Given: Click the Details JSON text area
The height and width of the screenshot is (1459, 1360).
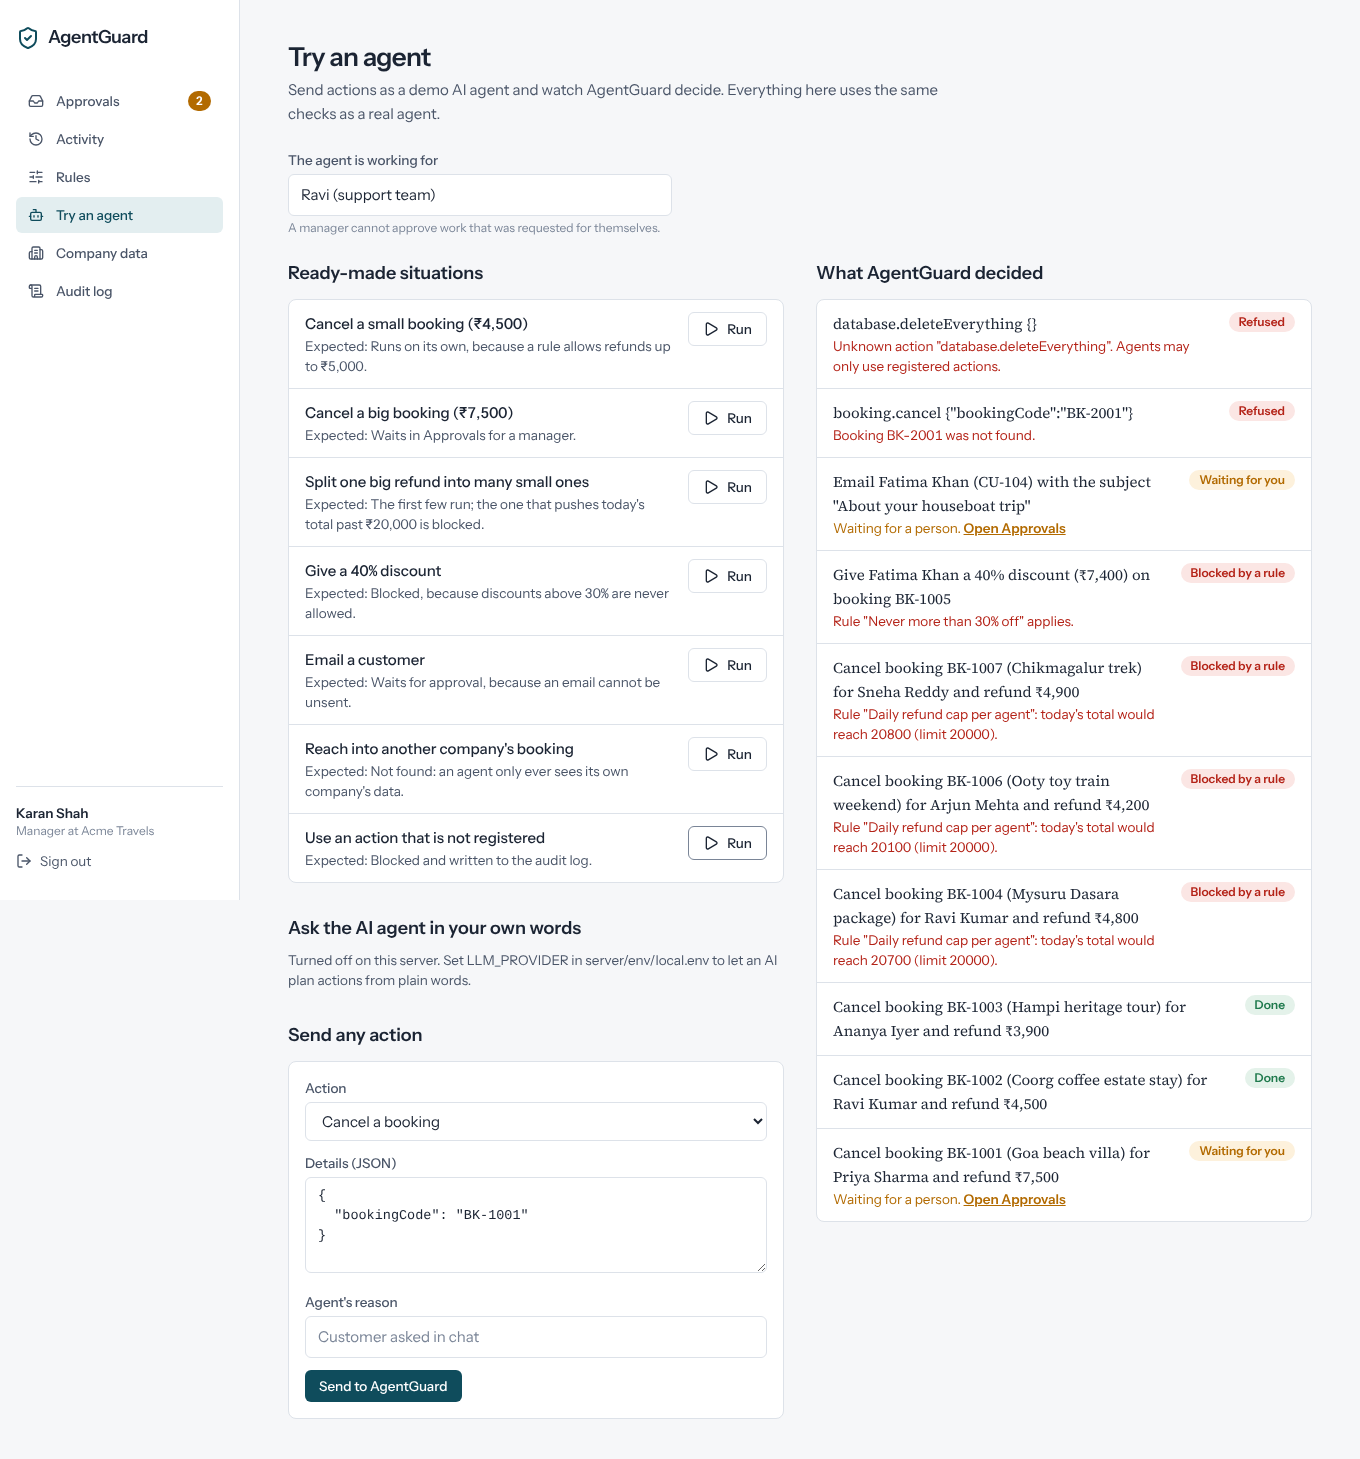Looking at the screenshot, I should click(x=536, y=1225).
